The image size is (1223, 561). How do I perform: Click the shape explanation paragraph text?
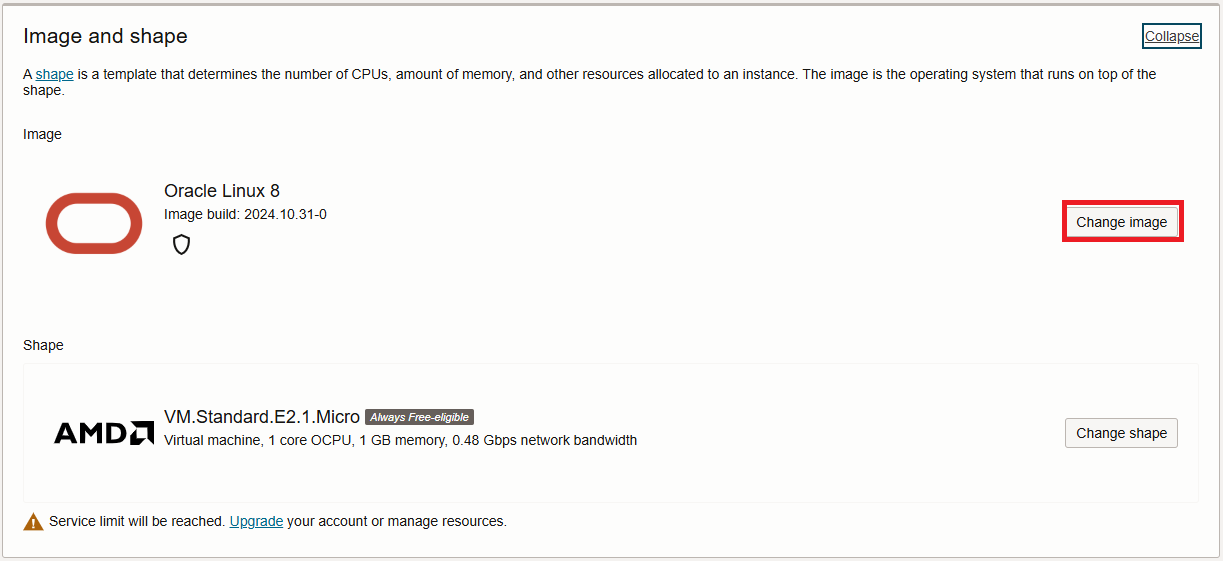[x=589, y=82]
